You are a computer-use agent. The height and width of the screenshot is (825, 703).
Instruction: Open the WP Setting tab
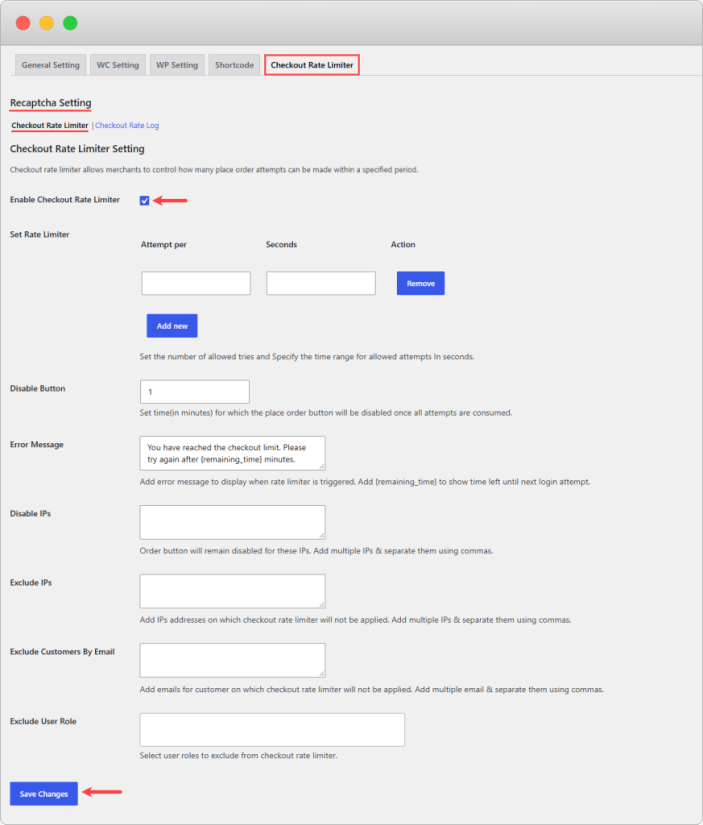(x=177, y=65)
